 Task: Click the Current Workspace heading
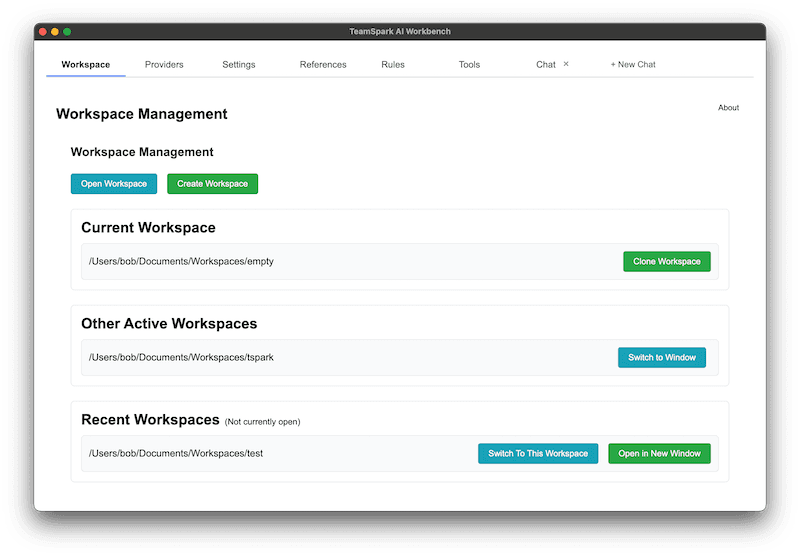pos(148,228)
